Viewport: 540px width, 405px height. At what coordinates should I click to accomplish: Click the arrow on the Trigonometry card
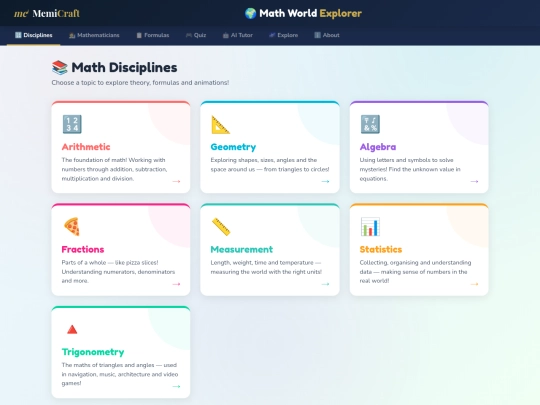(176, 386)
